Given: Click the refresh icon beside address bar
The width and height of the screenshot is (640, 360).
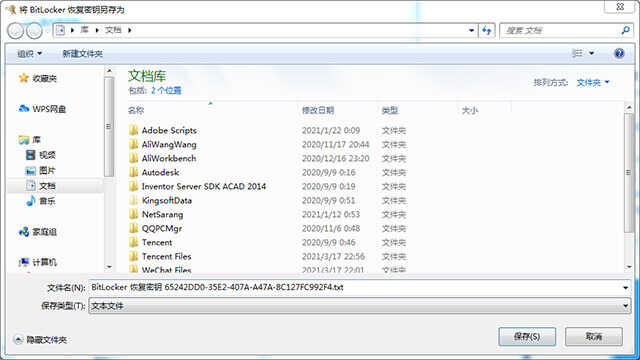Looking at the screenshot, I should (x=487, y=30).
